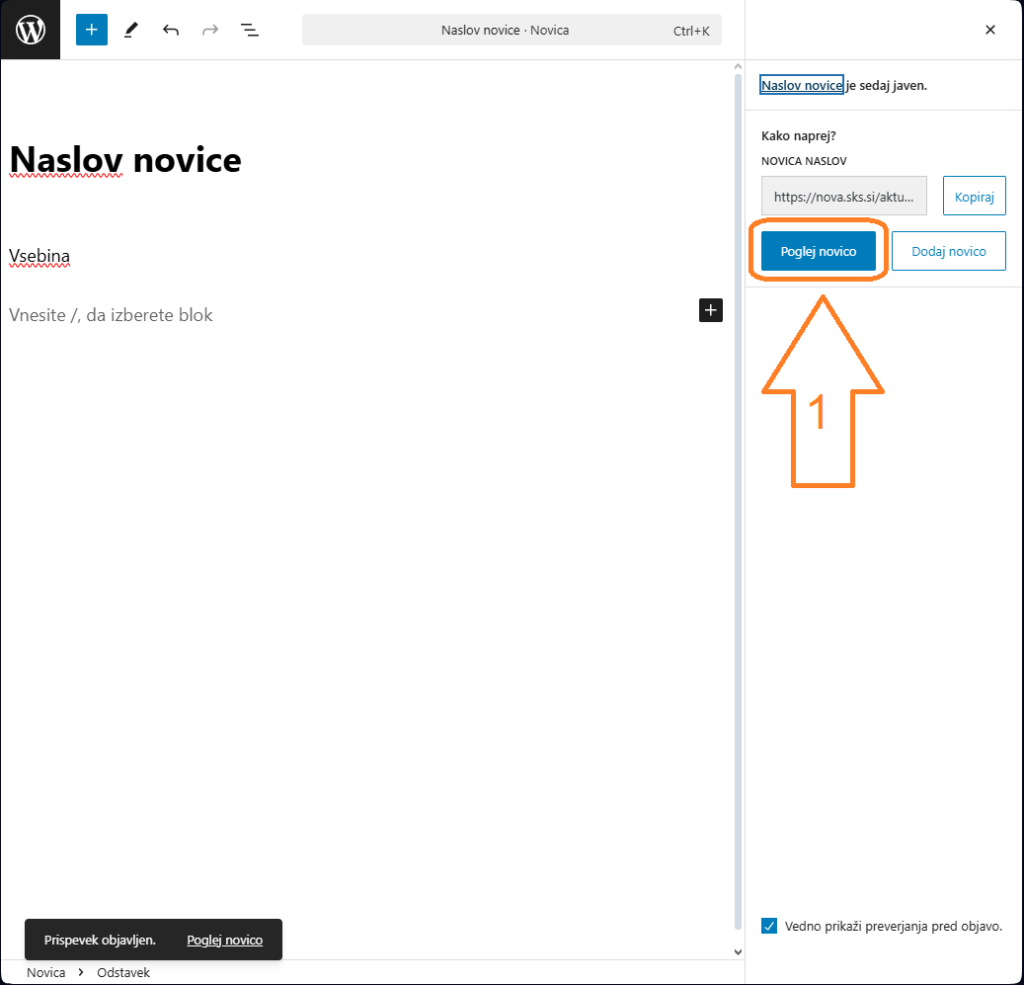Open the 'Naslov novice' link in panel
1024x985 pixels.
click(802, 86)
